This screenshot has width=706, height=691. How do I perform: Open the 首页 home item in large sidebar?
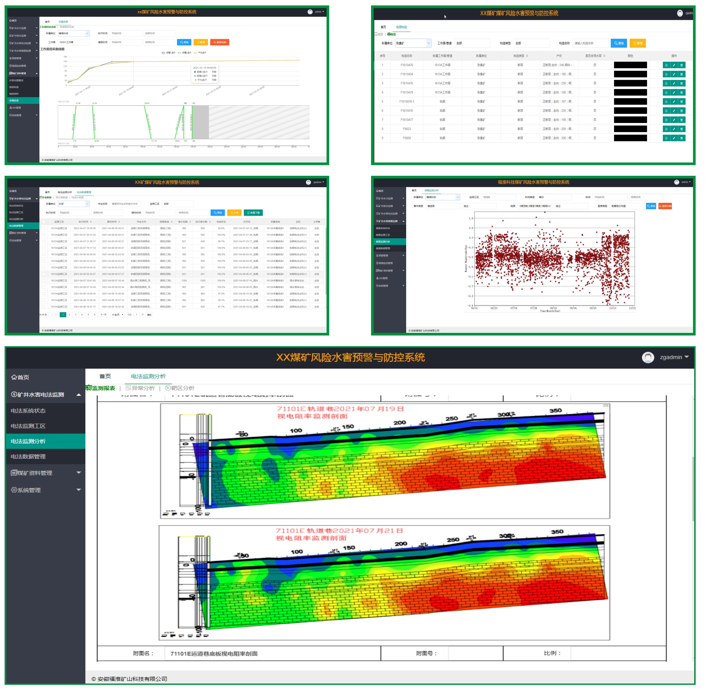pos(20,377)
